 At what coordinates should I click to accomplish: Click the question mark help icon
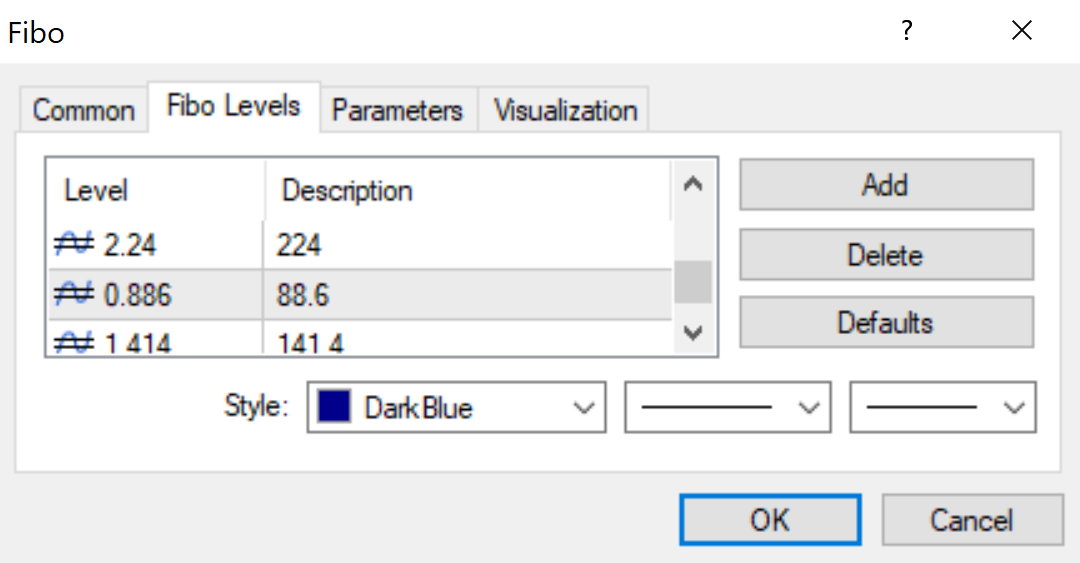point(906,31)
